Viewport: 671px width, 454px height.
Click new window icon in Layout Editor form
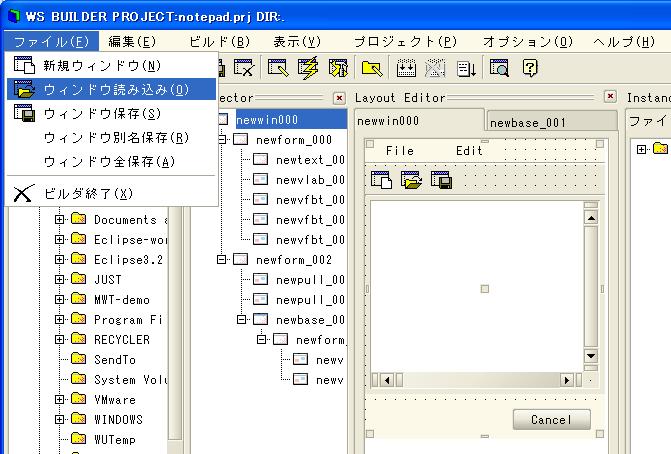381,180
